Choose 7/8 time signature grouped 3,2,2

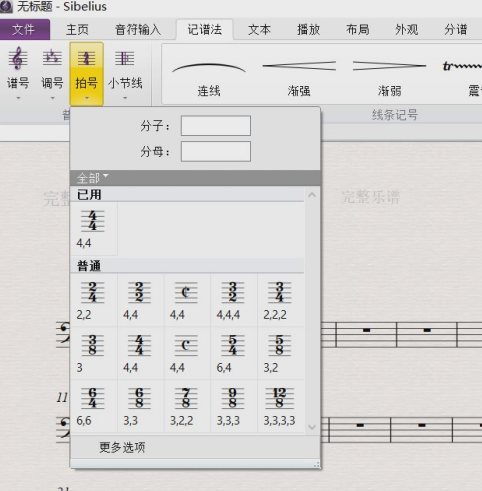click(187, 406)
